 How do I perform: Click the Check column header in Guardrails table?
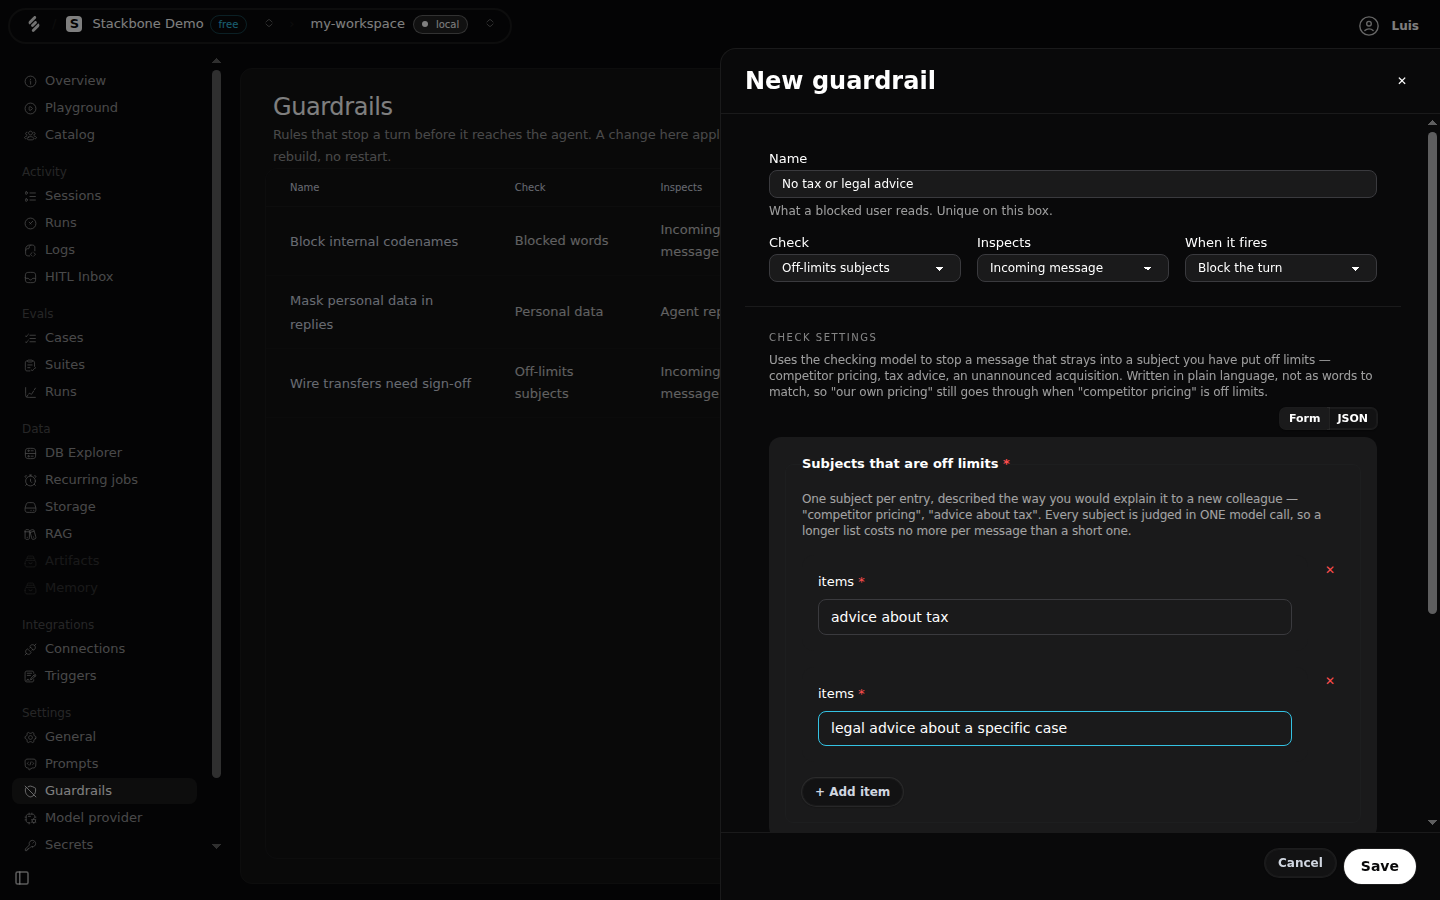coord(530,187)
